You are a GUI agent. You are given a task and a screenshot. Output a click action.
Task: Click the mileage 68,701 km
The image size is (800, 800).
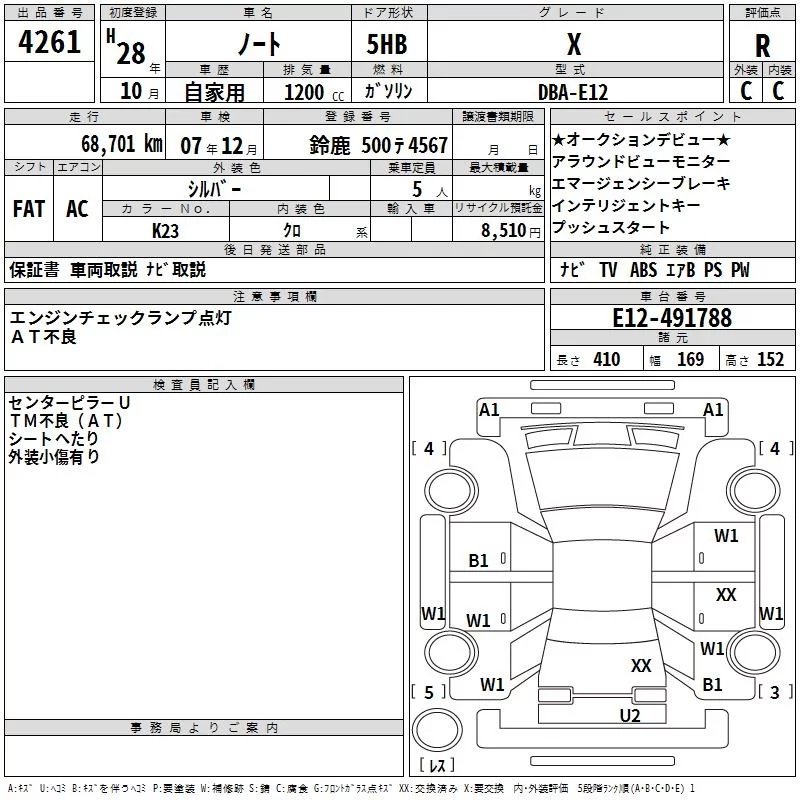click(122, 144)
